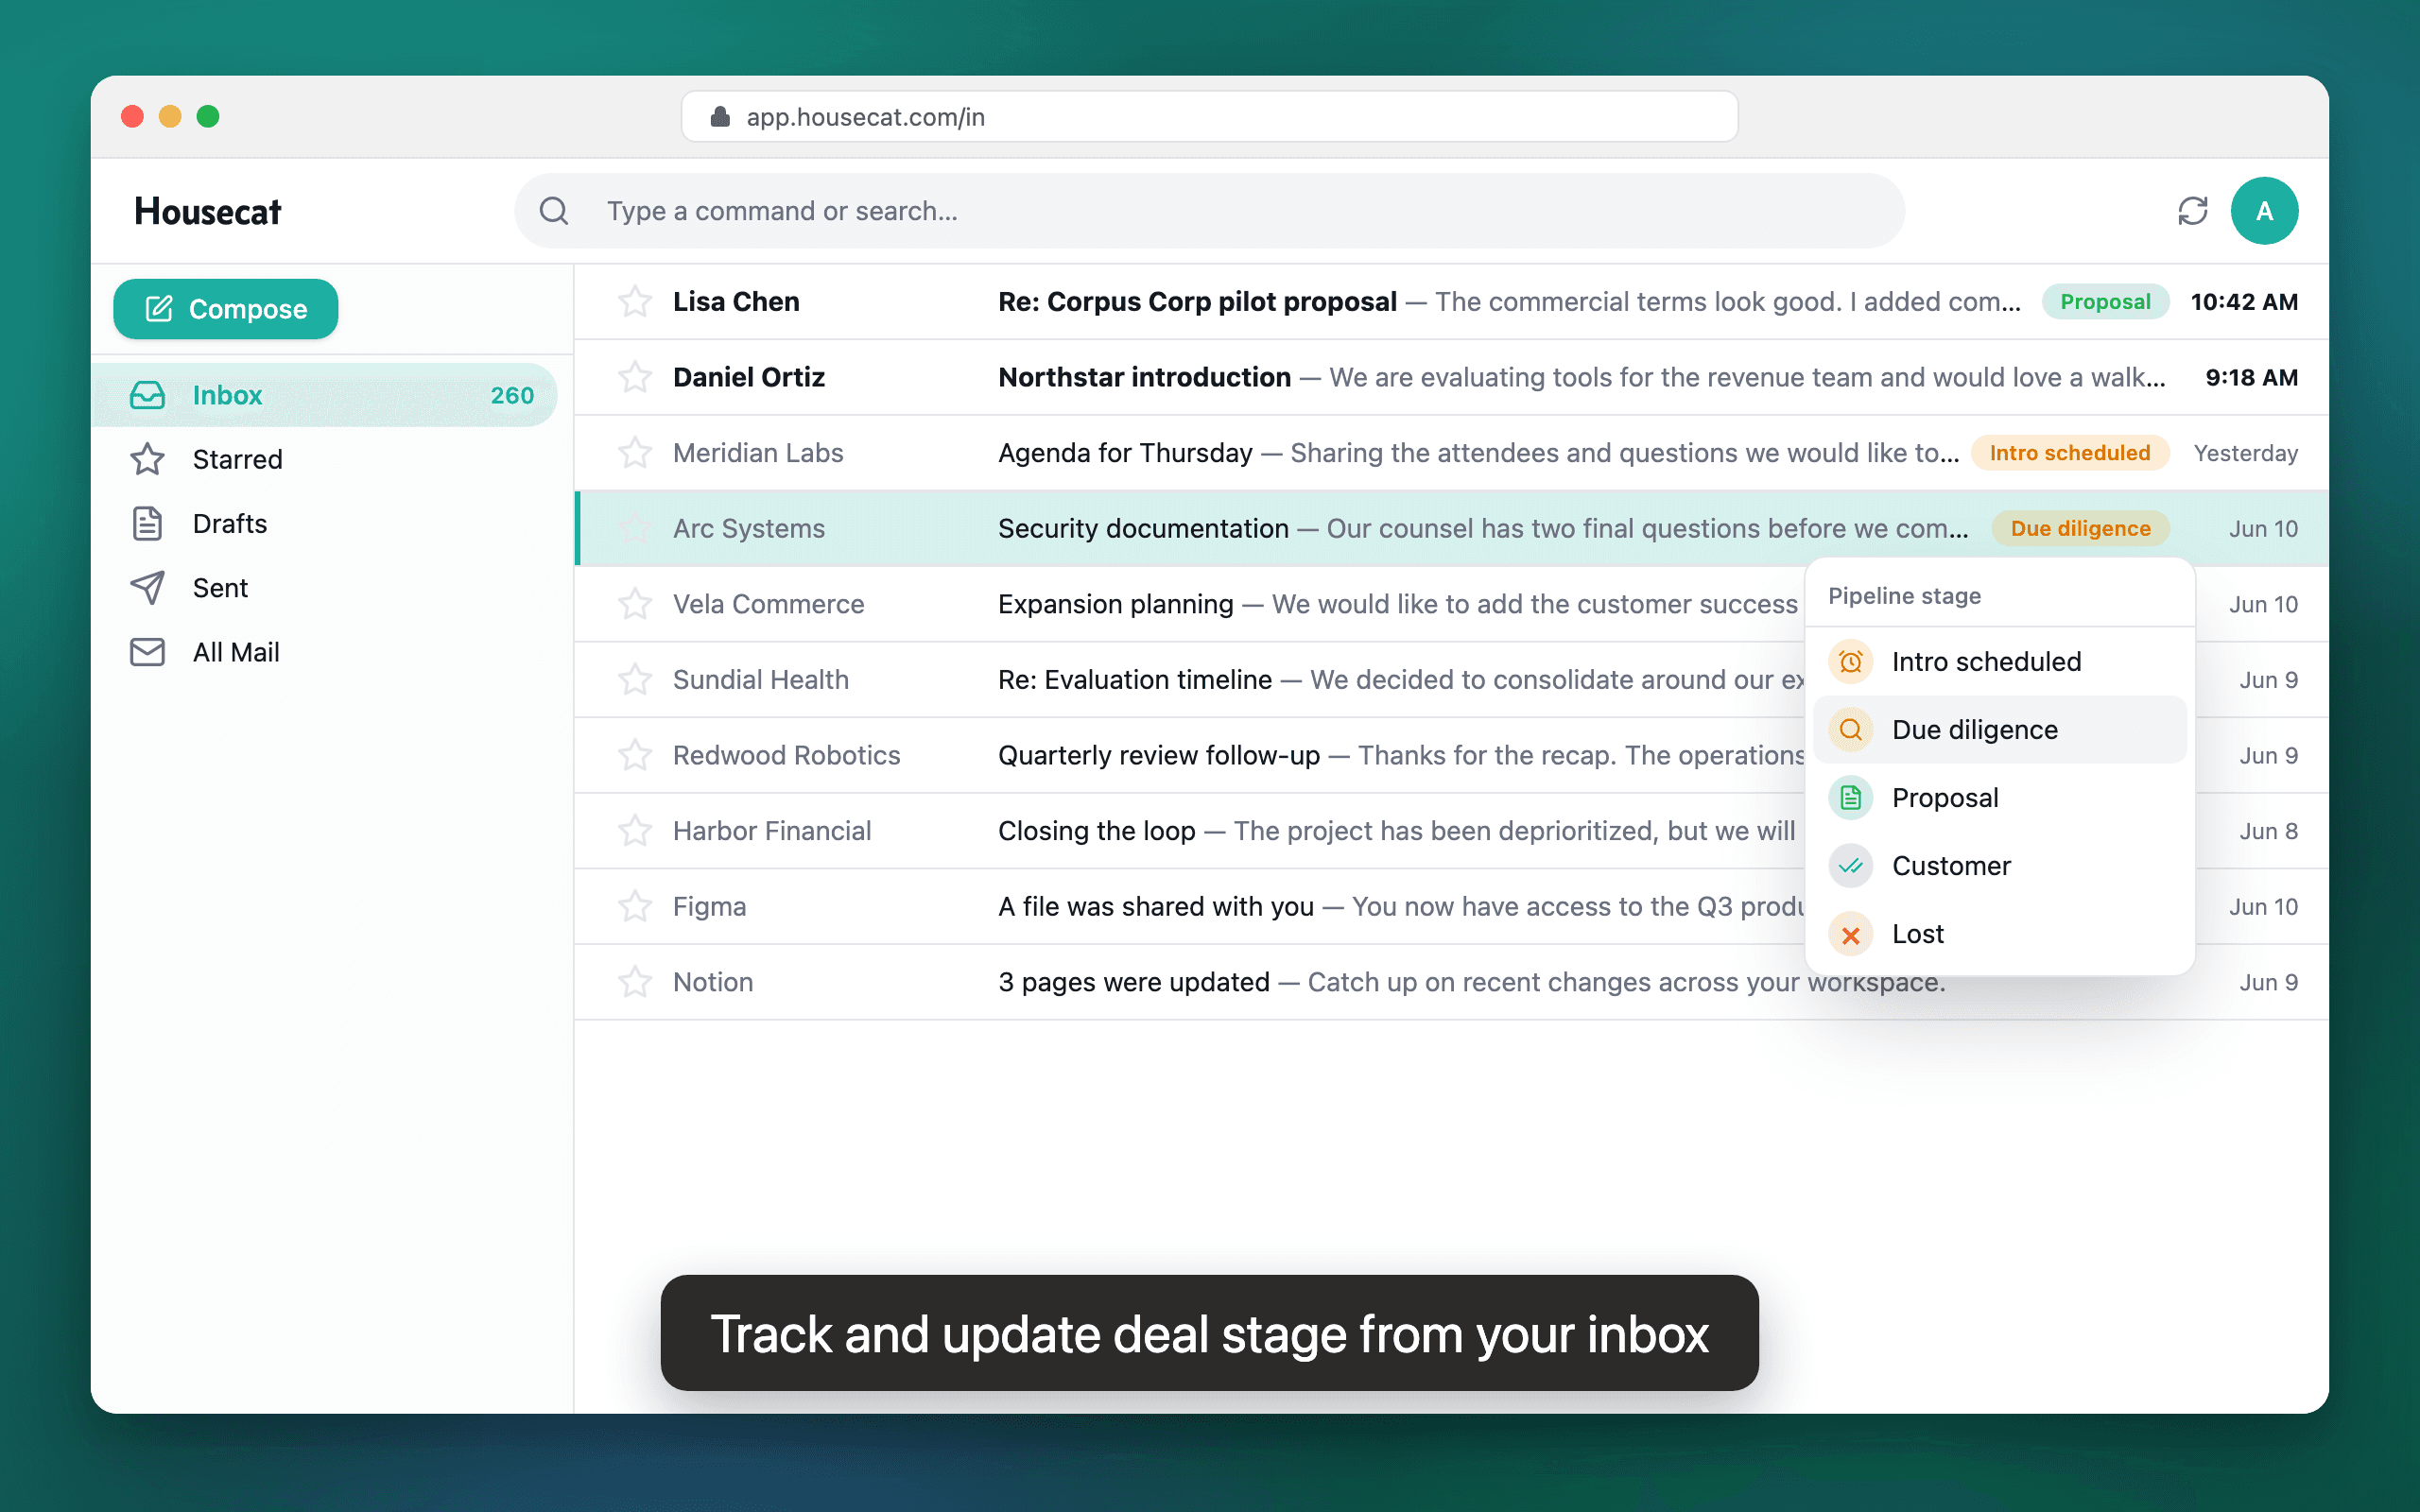Open the Proposal stage tag on Lisa Chen's email
The height and width of the screenshot is (1512, 2420).
coord(2105,302)
